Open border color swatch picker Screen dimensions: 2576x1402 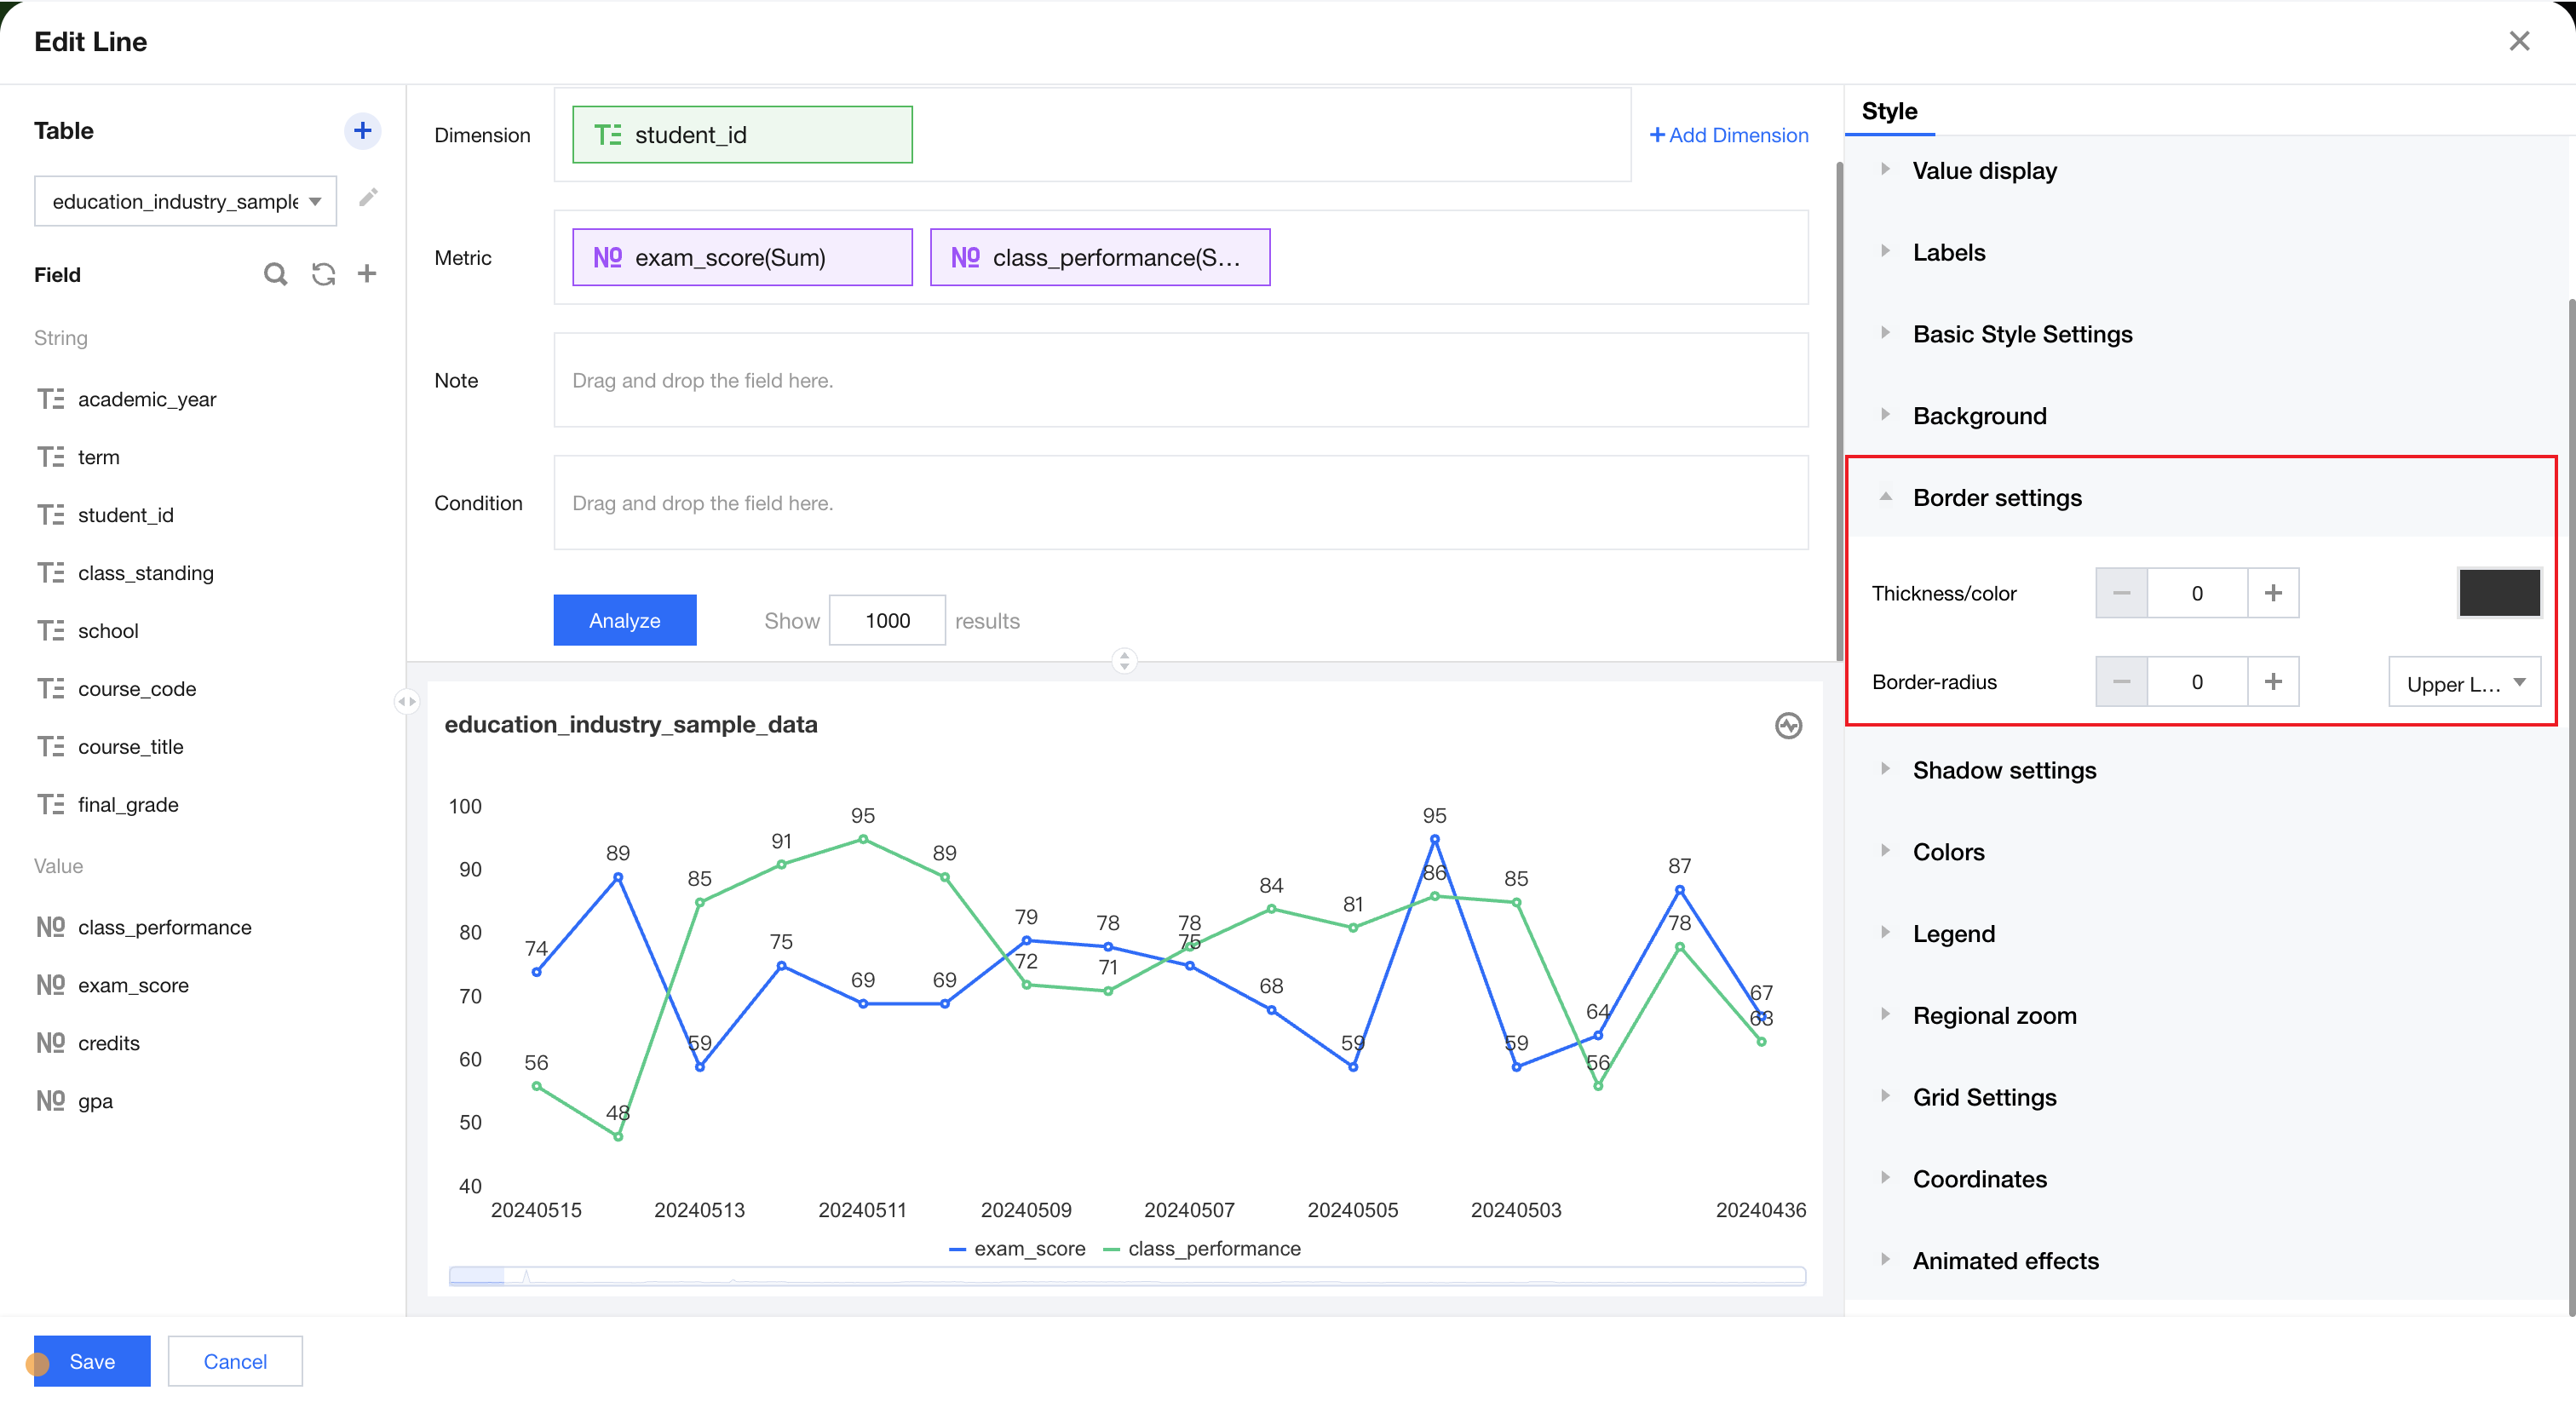point(2499,593)
